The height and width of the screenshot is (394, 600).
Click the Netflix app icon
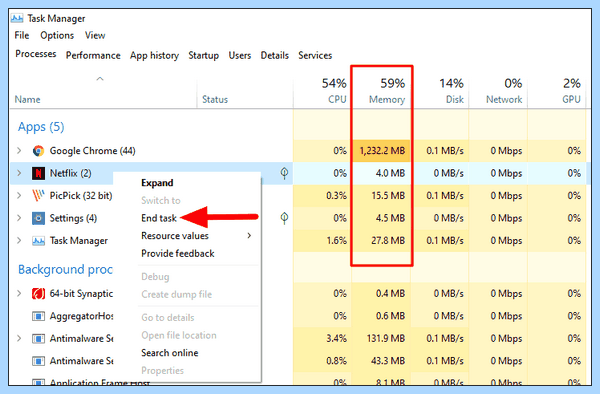click(38, 173)
